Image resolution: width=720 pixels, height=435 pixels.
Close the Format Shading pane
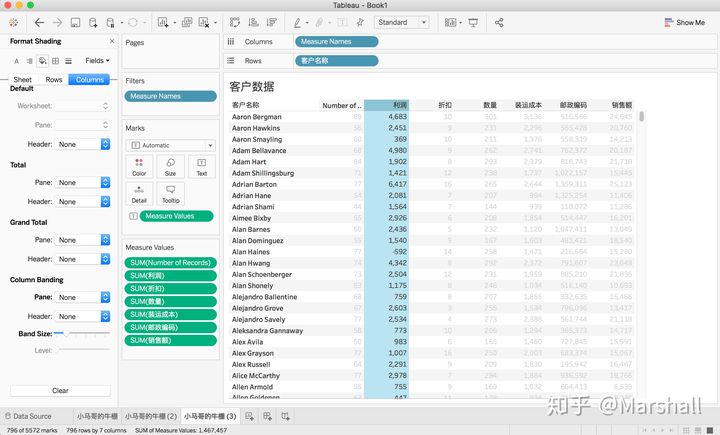tap(112, 41)
